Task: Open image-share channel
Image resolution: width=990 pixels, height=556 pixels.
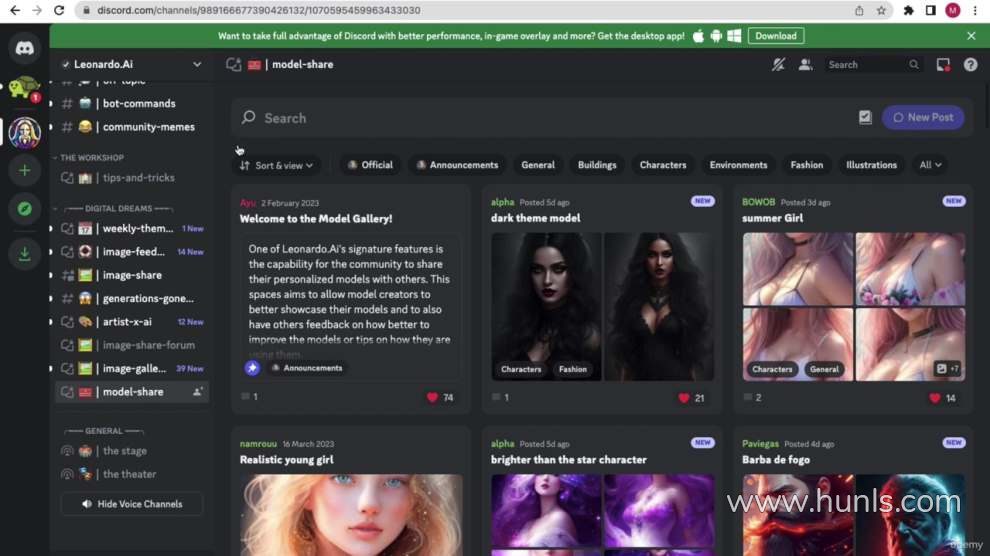Action: coord(132,275)
